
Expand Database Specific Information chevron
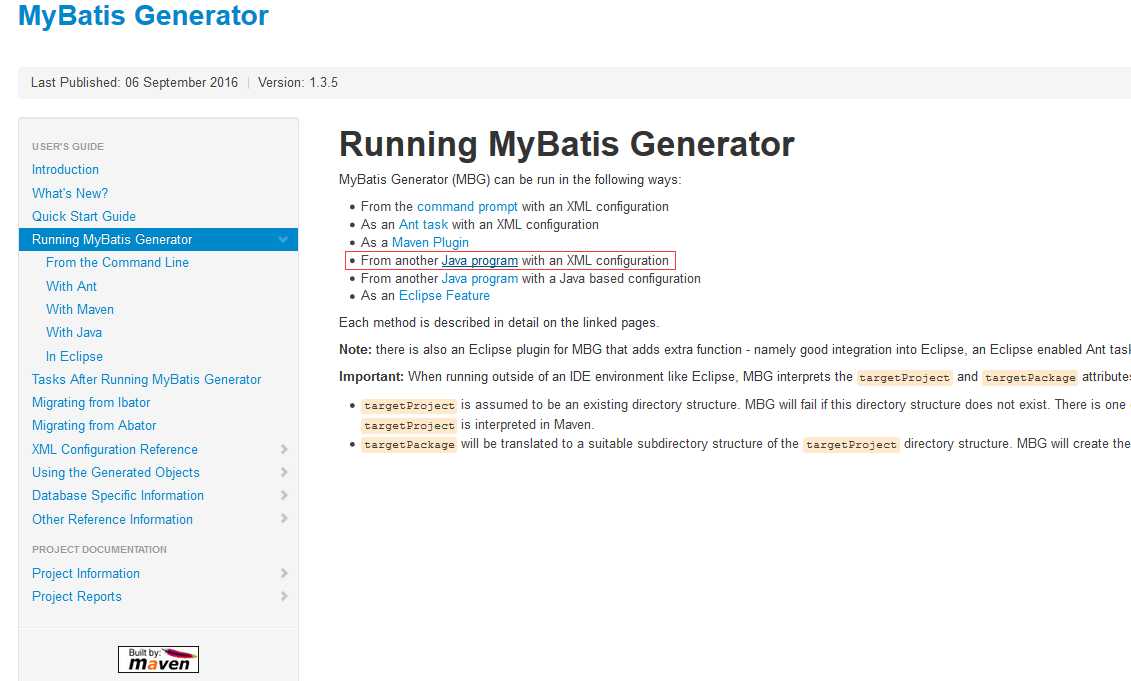coord(283,496)
